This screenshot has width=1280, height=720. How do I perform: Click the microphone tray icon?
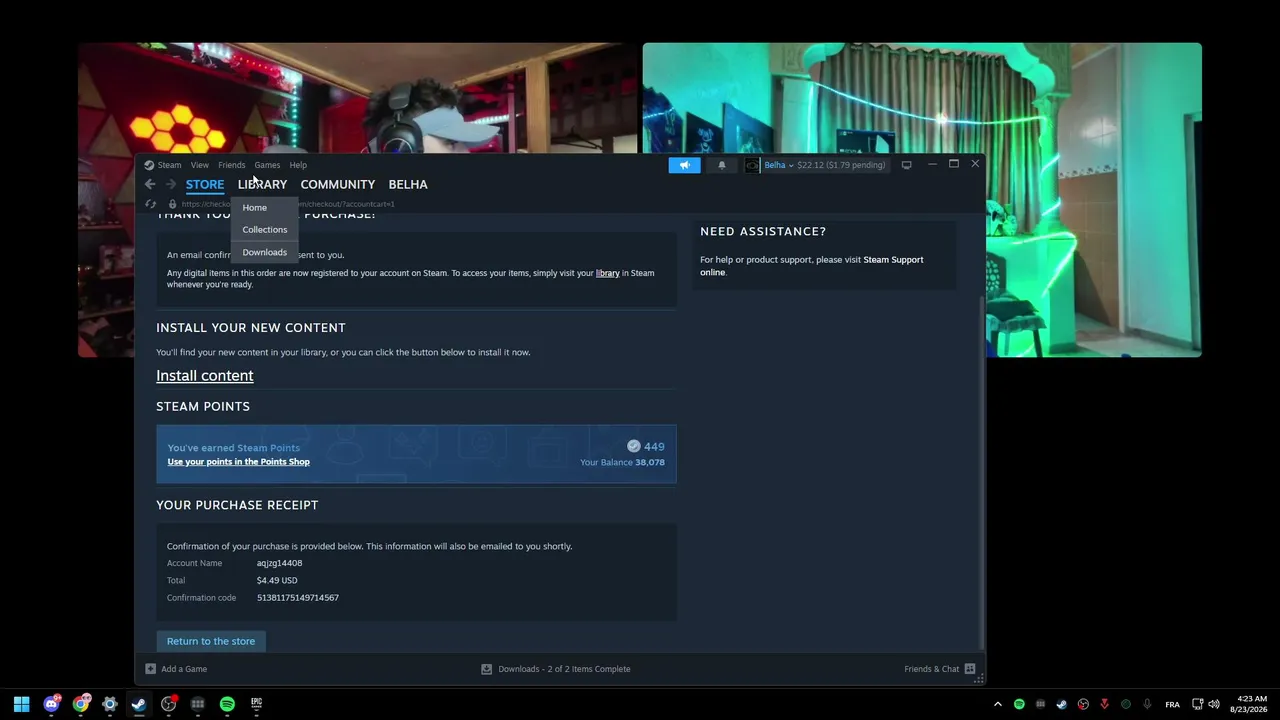pos(1147,704)
